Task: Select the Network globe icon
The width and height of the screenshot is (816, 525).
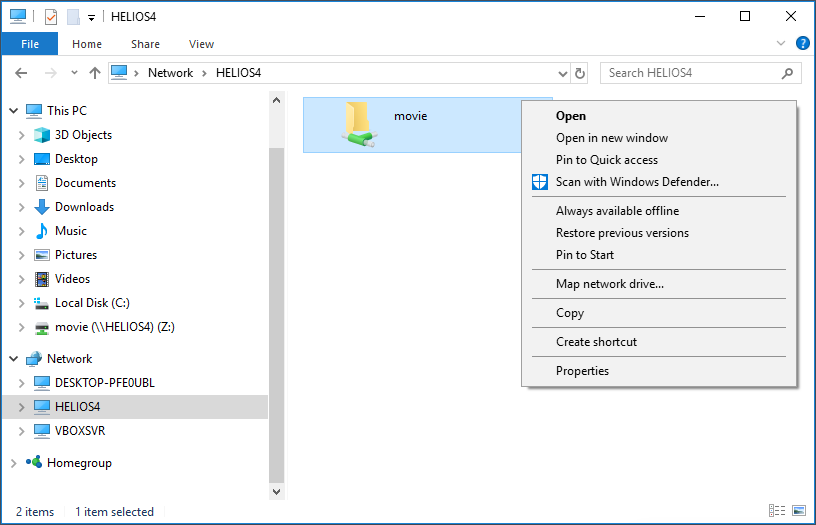Action: pos(34,358)
